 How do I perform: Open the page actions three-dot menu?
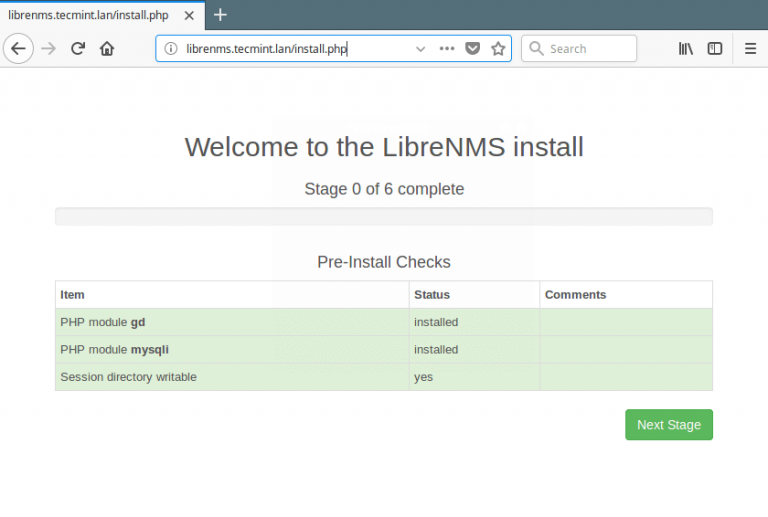coord(446,48)
